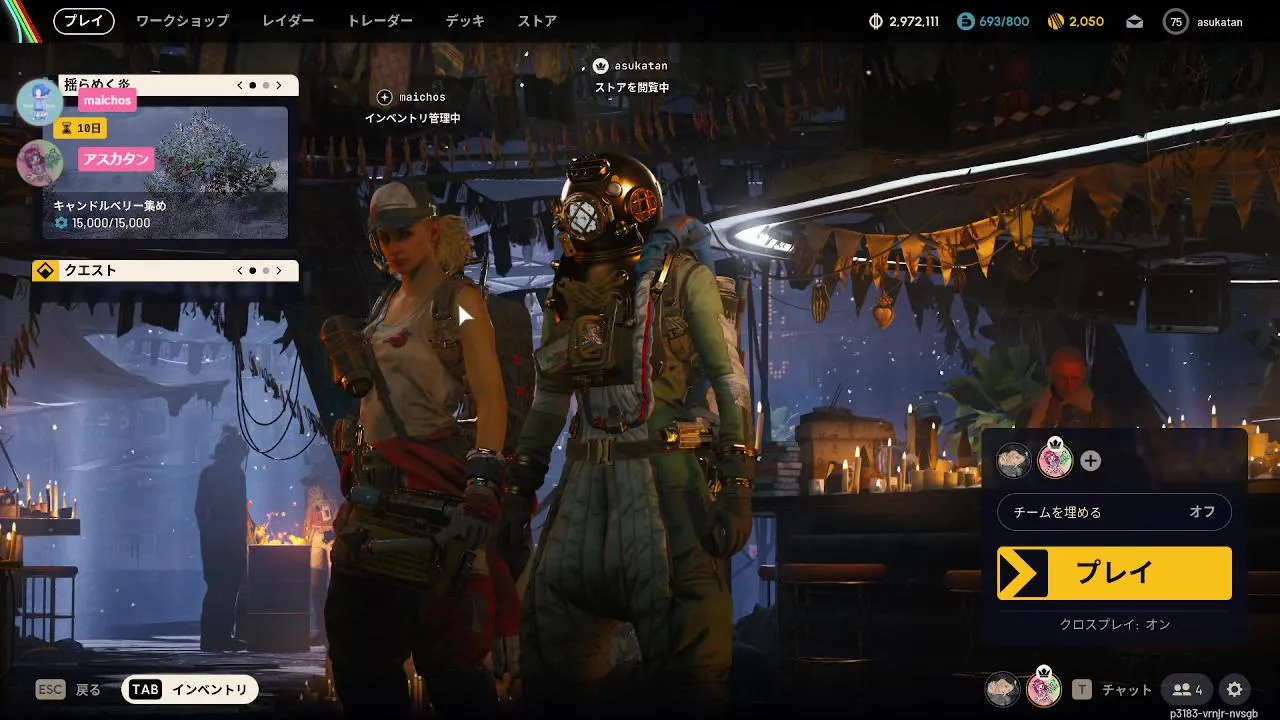
Task: Open the ストア tab
Action: 537,21
